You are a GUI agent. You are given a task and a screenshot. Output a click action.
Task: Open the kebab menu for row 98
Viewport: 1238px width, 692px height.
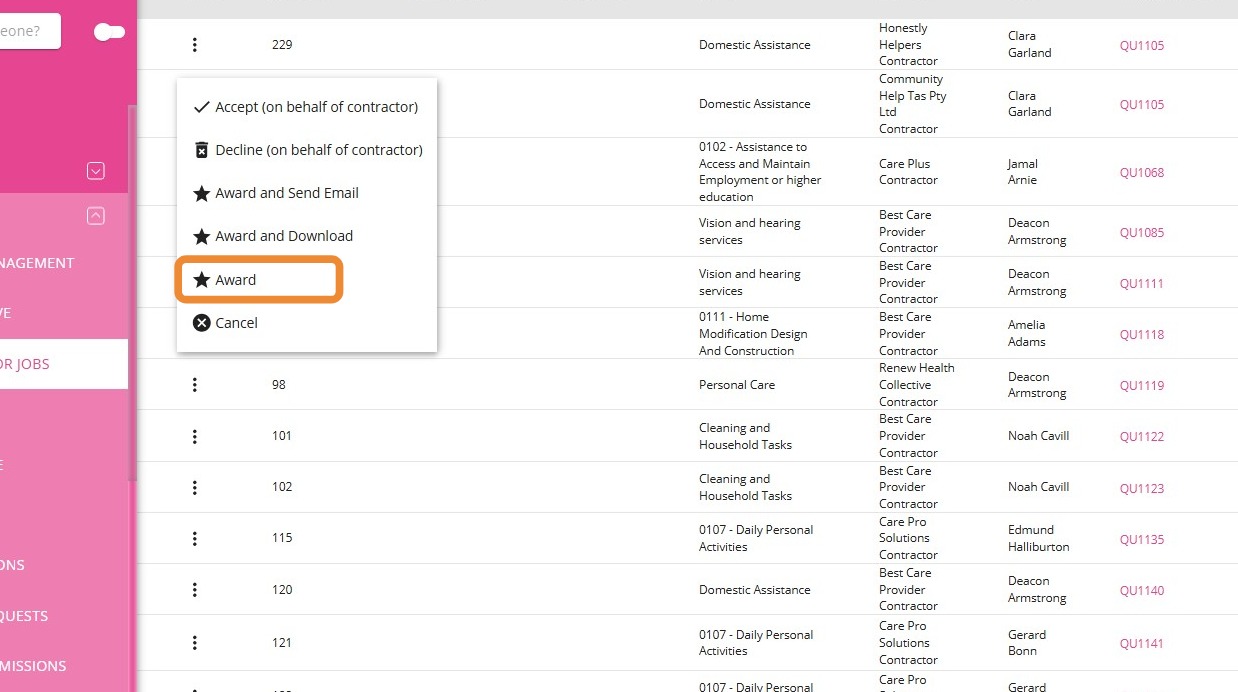point(195,385)
